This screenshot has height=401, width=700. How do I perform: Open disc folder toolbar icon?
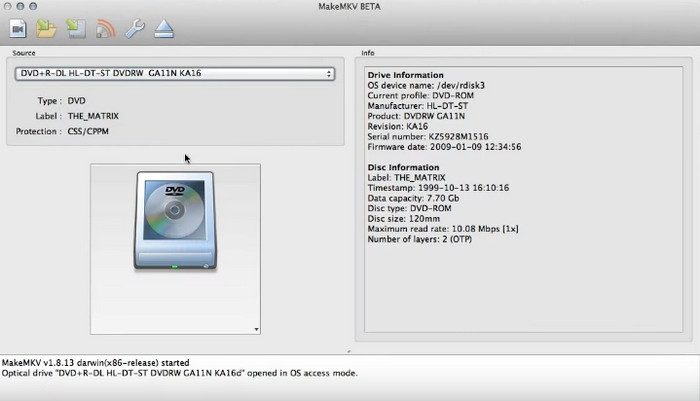point(46,29)
